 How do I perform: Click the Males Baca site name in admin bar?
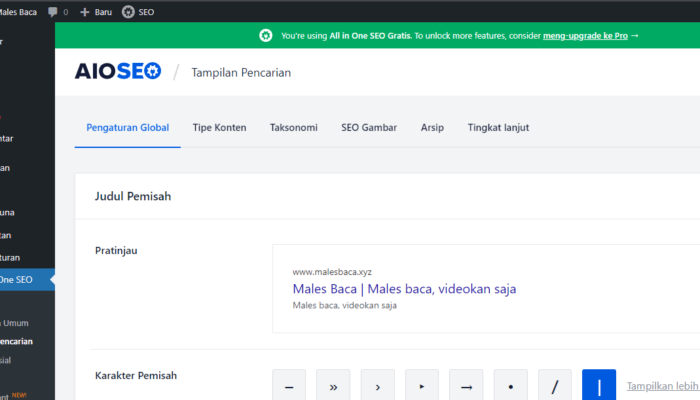click(x=18, y=12)
